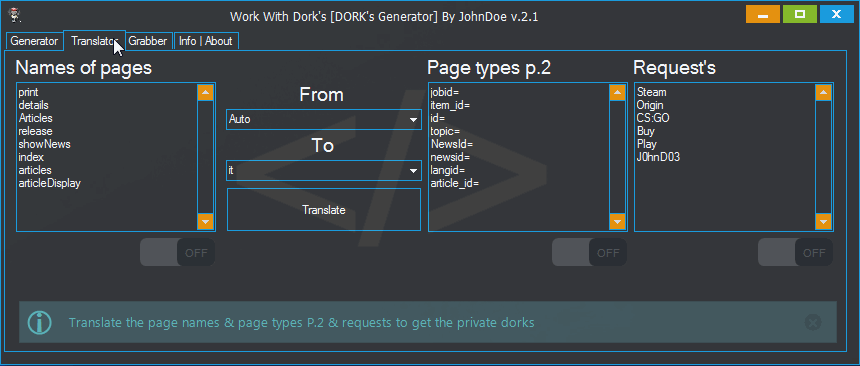860x366 pixels.
Task: Select showNews in Names of pages list
Action: tap(44, 144)
